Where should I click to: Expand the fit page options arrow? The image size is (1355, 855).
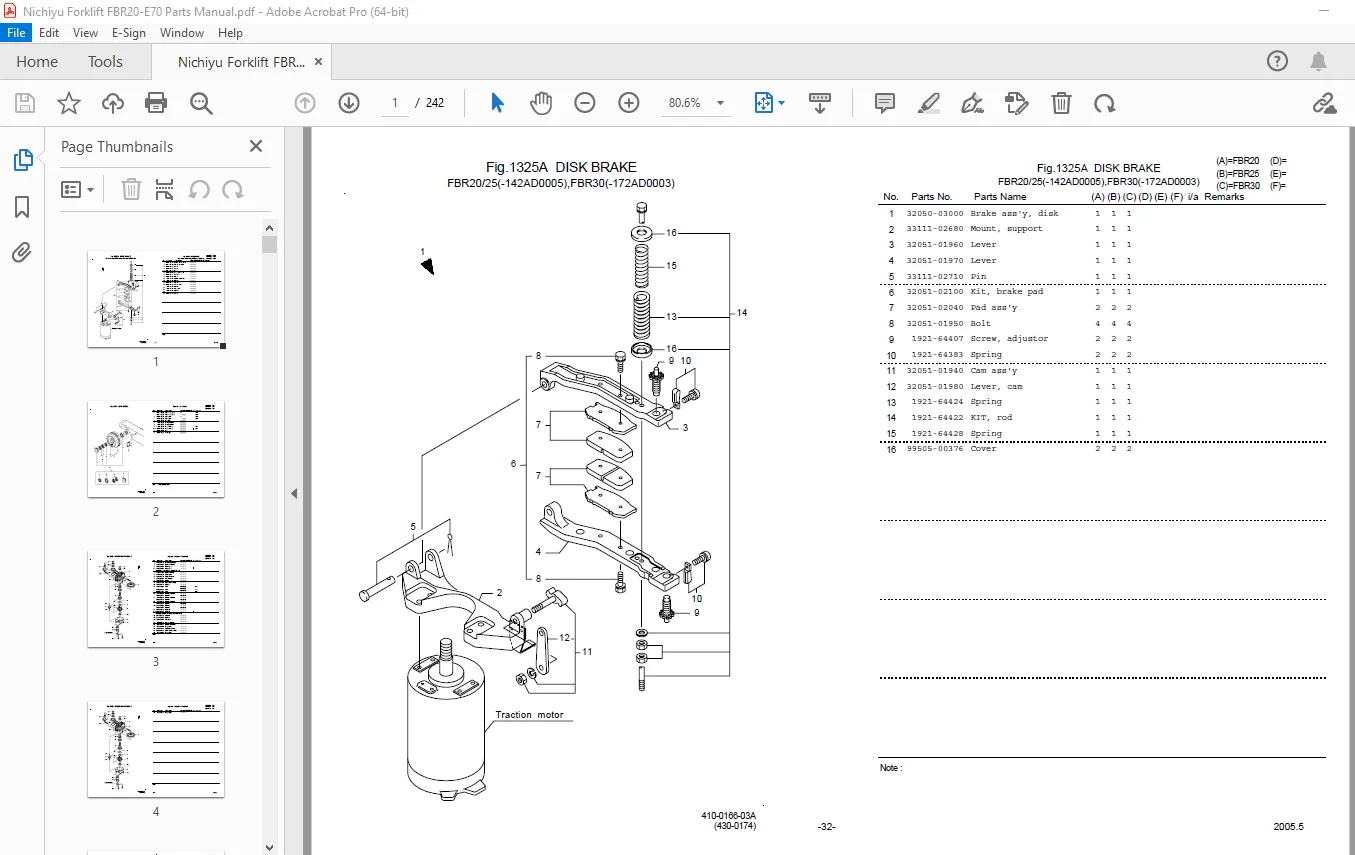point(782,103)
